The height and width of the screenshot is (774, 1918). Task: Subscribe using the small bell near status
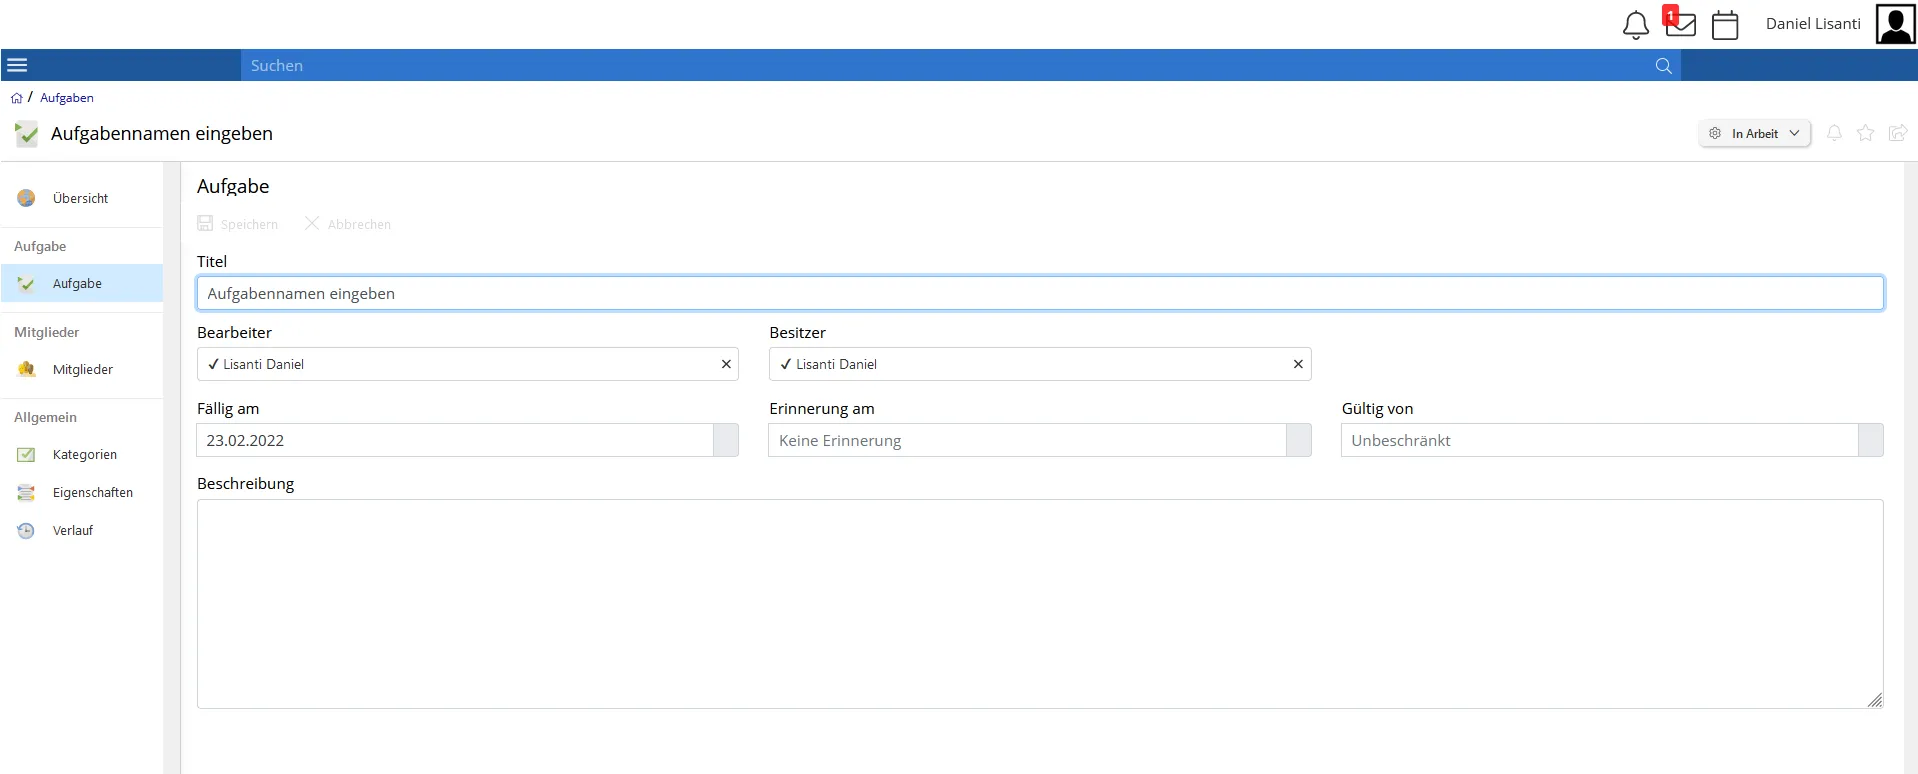[1834, 133]
